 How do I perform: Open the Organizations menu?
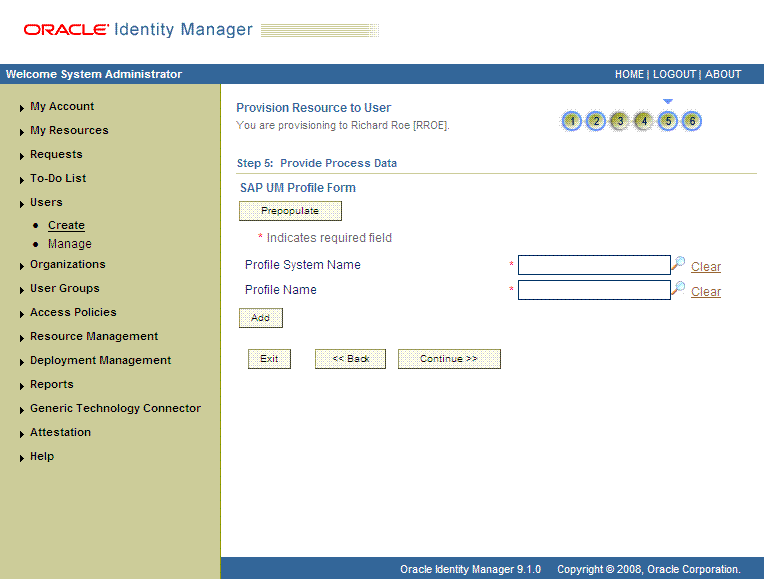68,264
